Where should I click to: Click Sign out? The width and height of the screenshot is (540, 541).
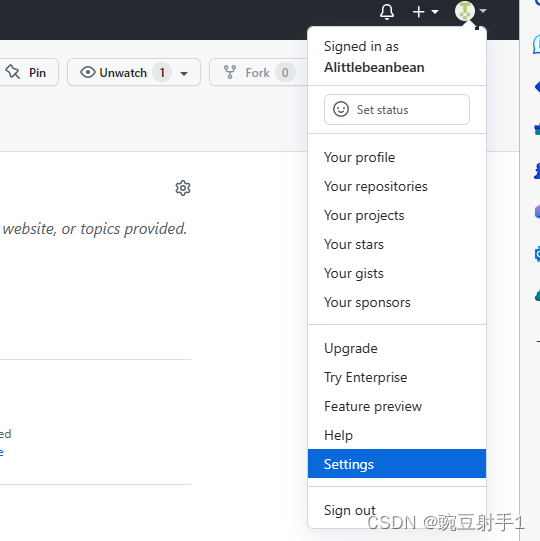coord(396,510)
